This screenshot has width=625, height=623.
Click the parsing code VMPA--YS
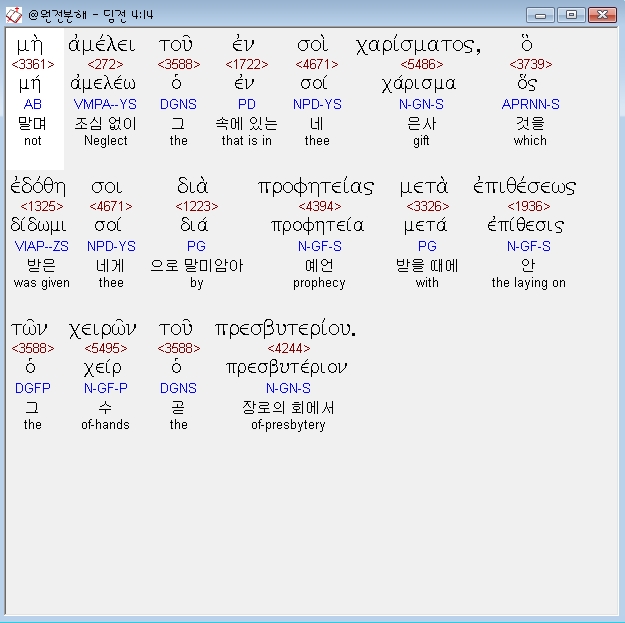point(105,104)
